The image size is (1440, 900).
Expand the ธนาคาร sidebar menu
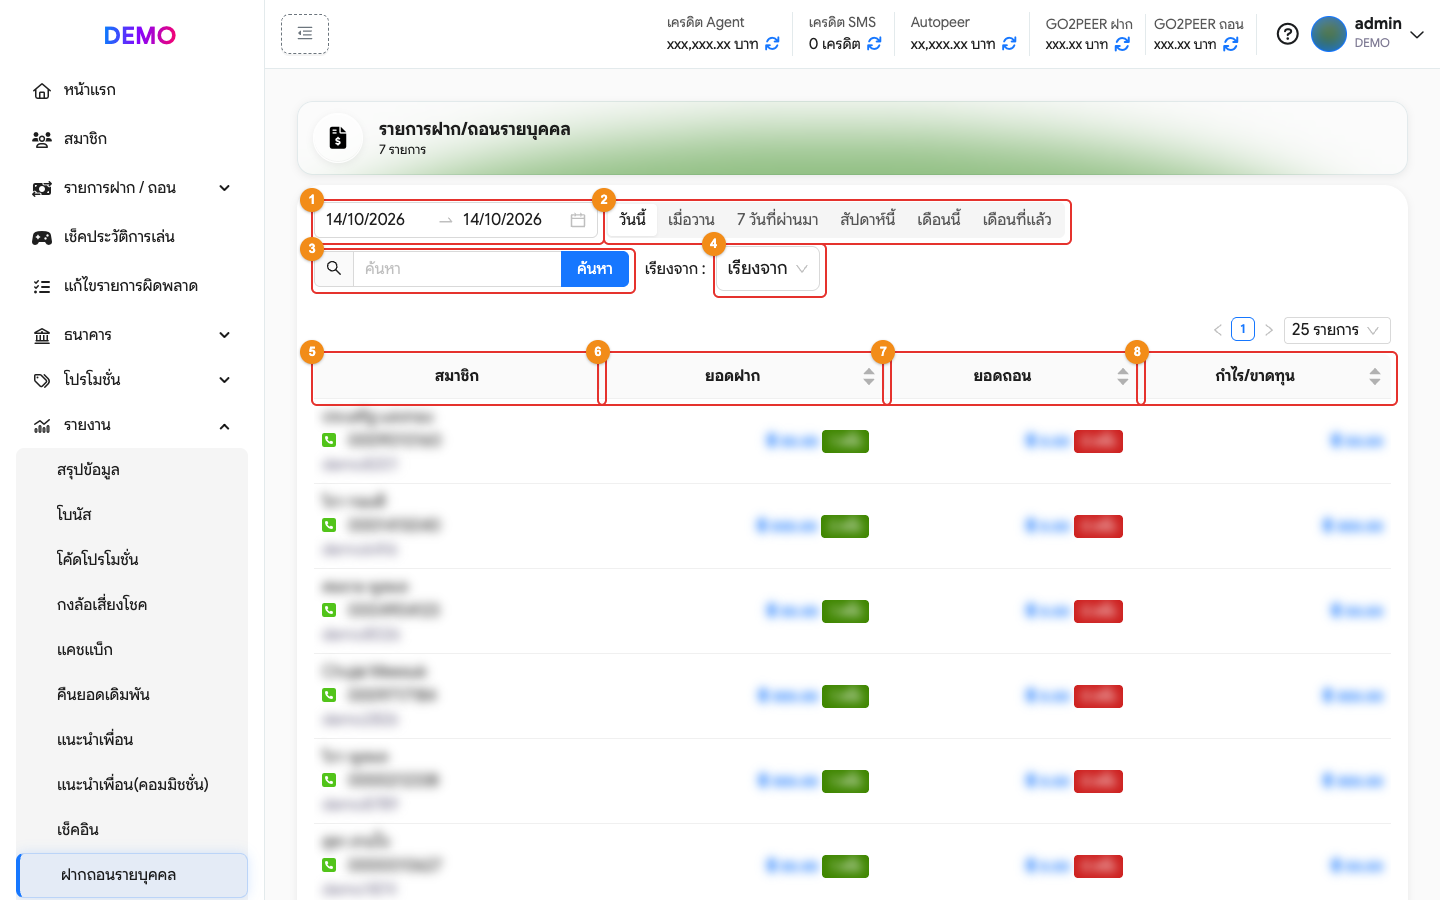pyautogui.click(x=132, y=335)
